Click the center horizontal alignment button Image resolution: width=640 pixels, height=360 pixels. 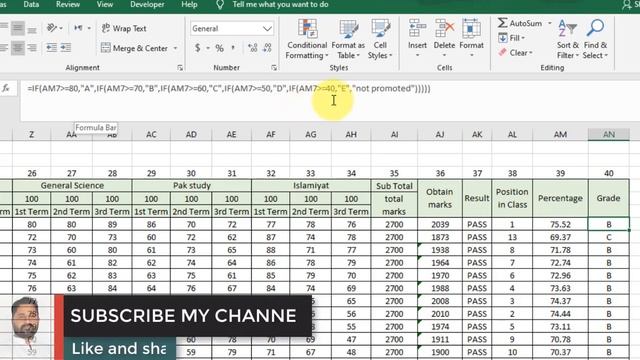pyautogui.click(x=18, y=48)
